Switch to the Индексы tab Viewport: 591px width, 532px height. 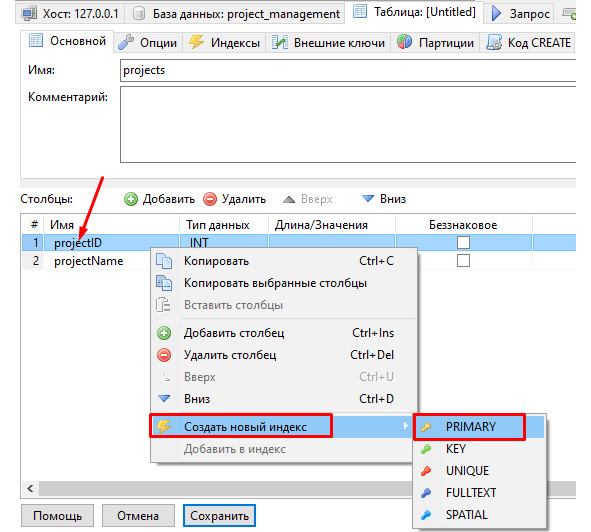[224, 43]
